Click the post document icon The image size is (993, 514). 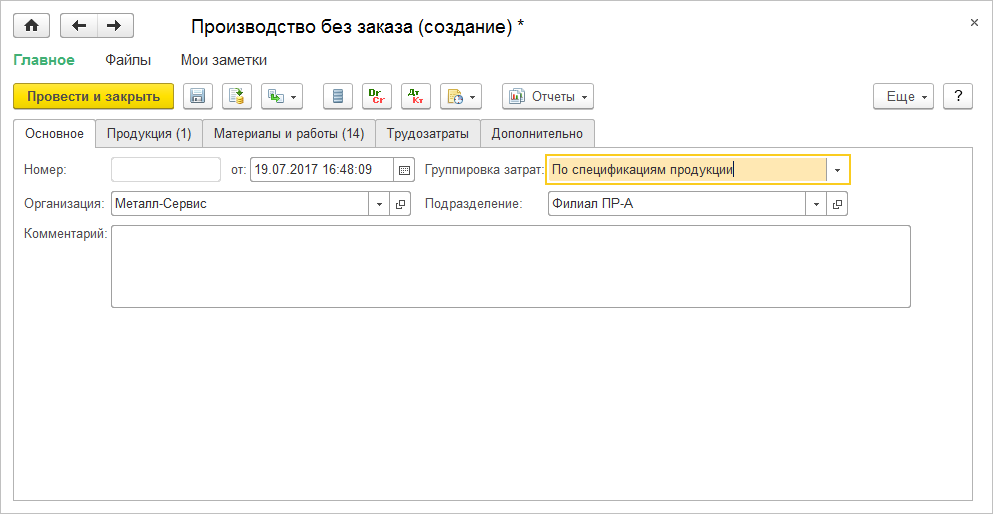(x=237, y=96)
